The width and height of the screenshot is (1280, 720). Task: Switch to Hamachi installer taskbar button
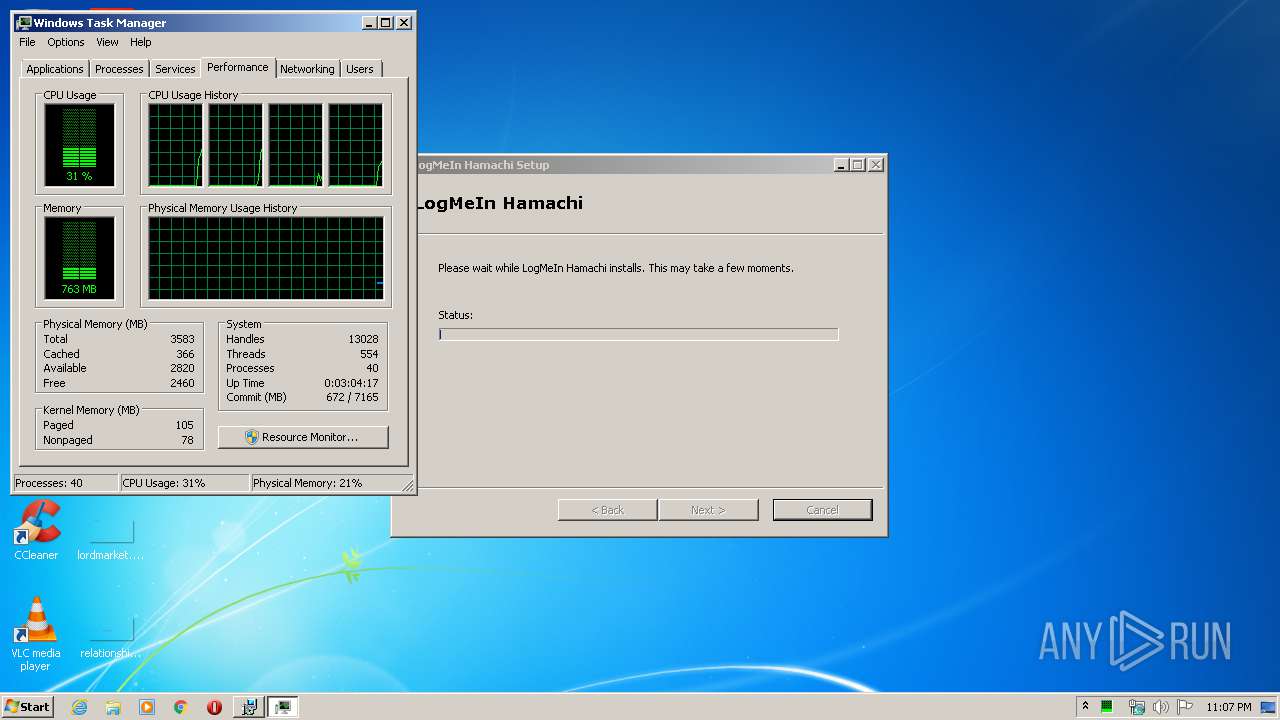click(249, 707)
